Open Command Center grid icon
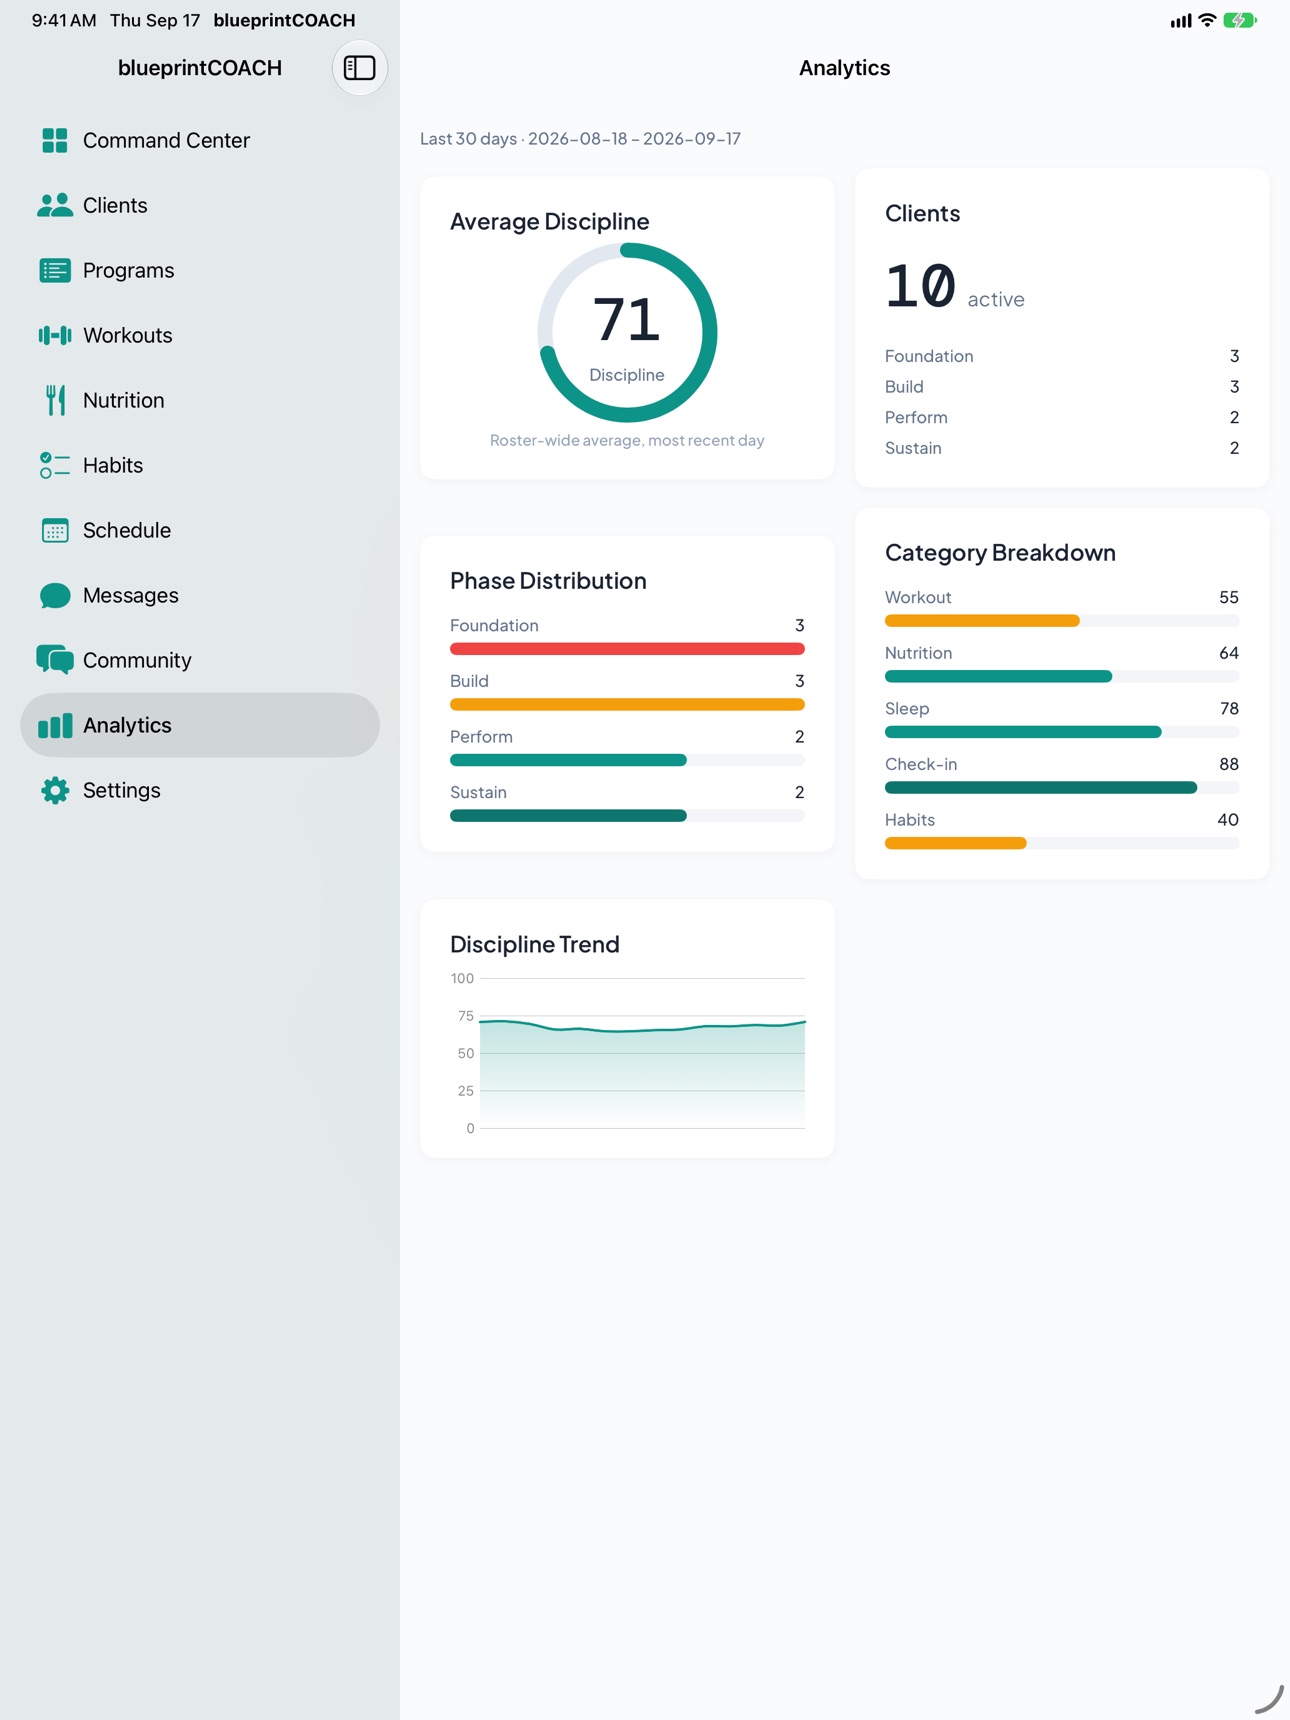 pyautogui.click(x=55, y=140)
